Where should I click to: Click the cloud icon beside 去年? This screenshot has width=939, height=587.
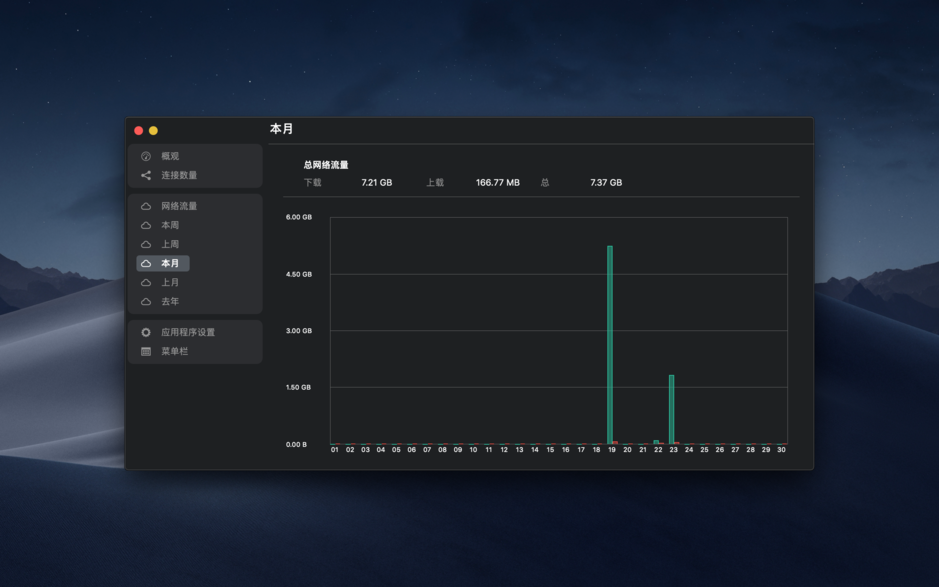[146, 302]
